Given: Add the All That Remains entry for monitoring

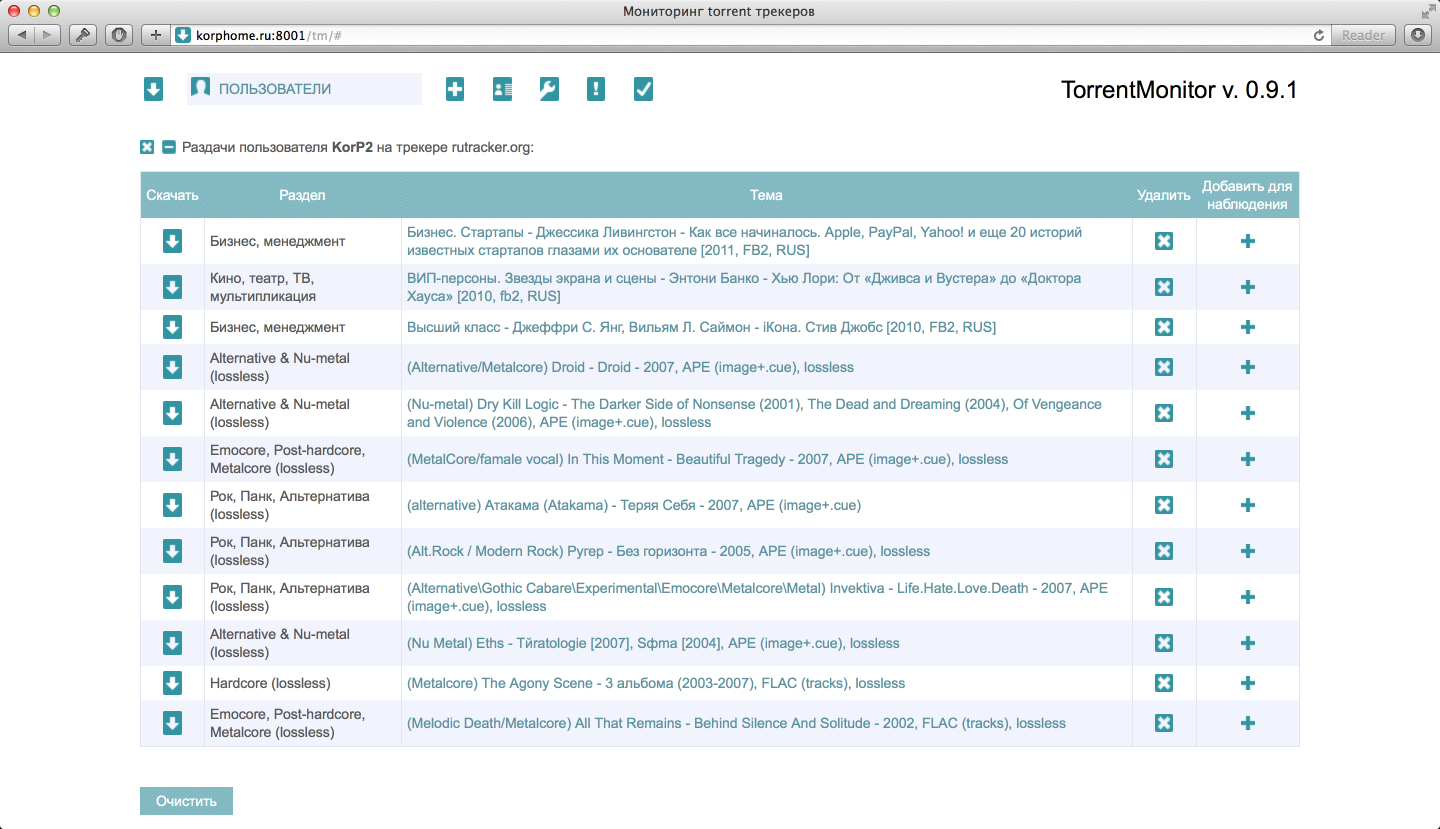Looking at the screenshot, I should 1247,723.
